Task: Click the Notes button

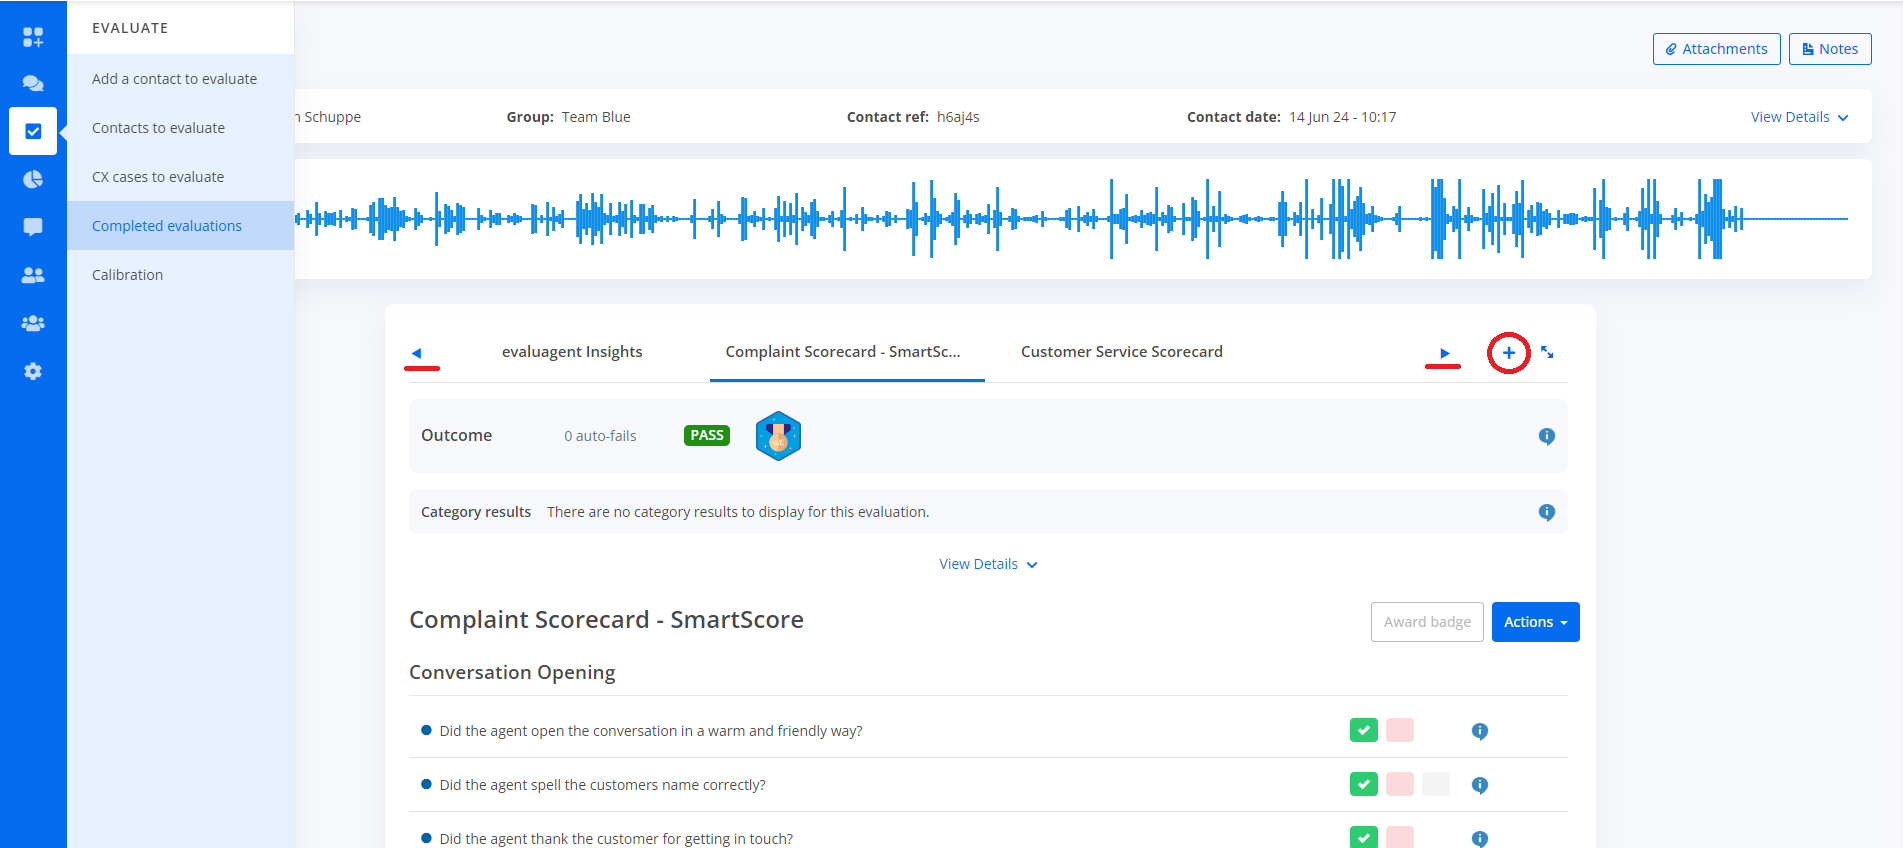Action: [1830, 49]
